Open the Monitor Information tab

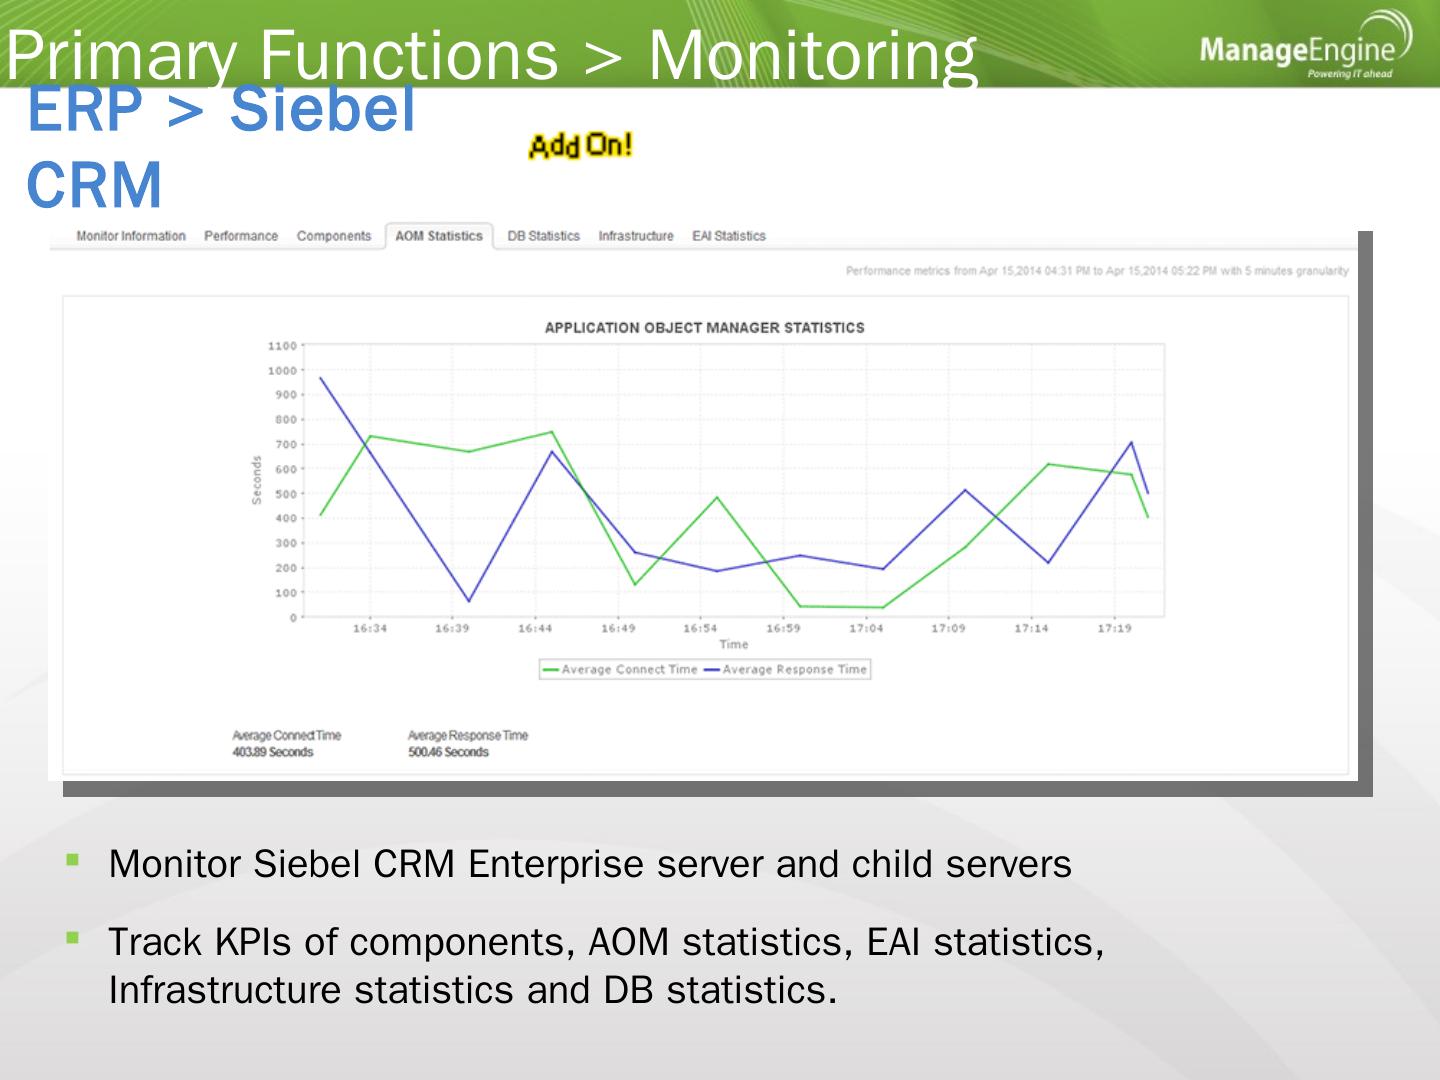[131, 236]
